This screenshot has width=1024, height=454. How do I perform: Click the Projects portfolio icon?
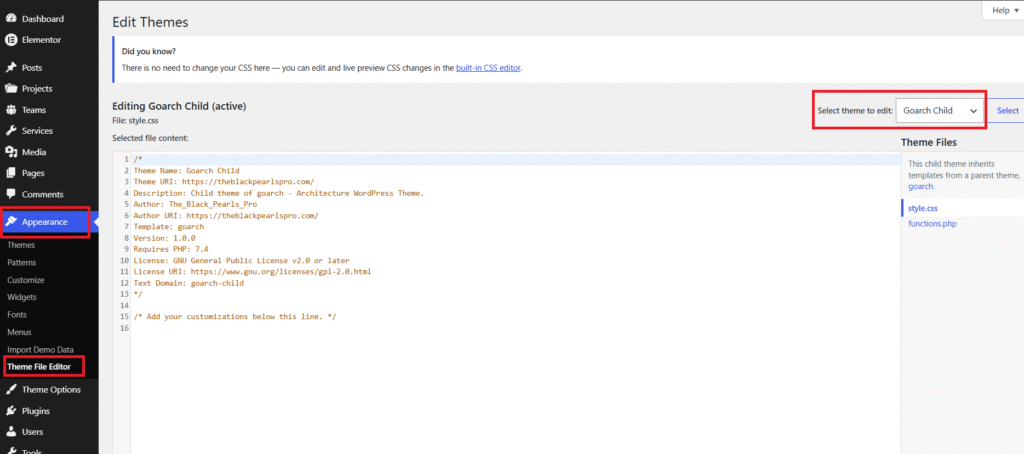pyautogui.click(x=10, y=89)
